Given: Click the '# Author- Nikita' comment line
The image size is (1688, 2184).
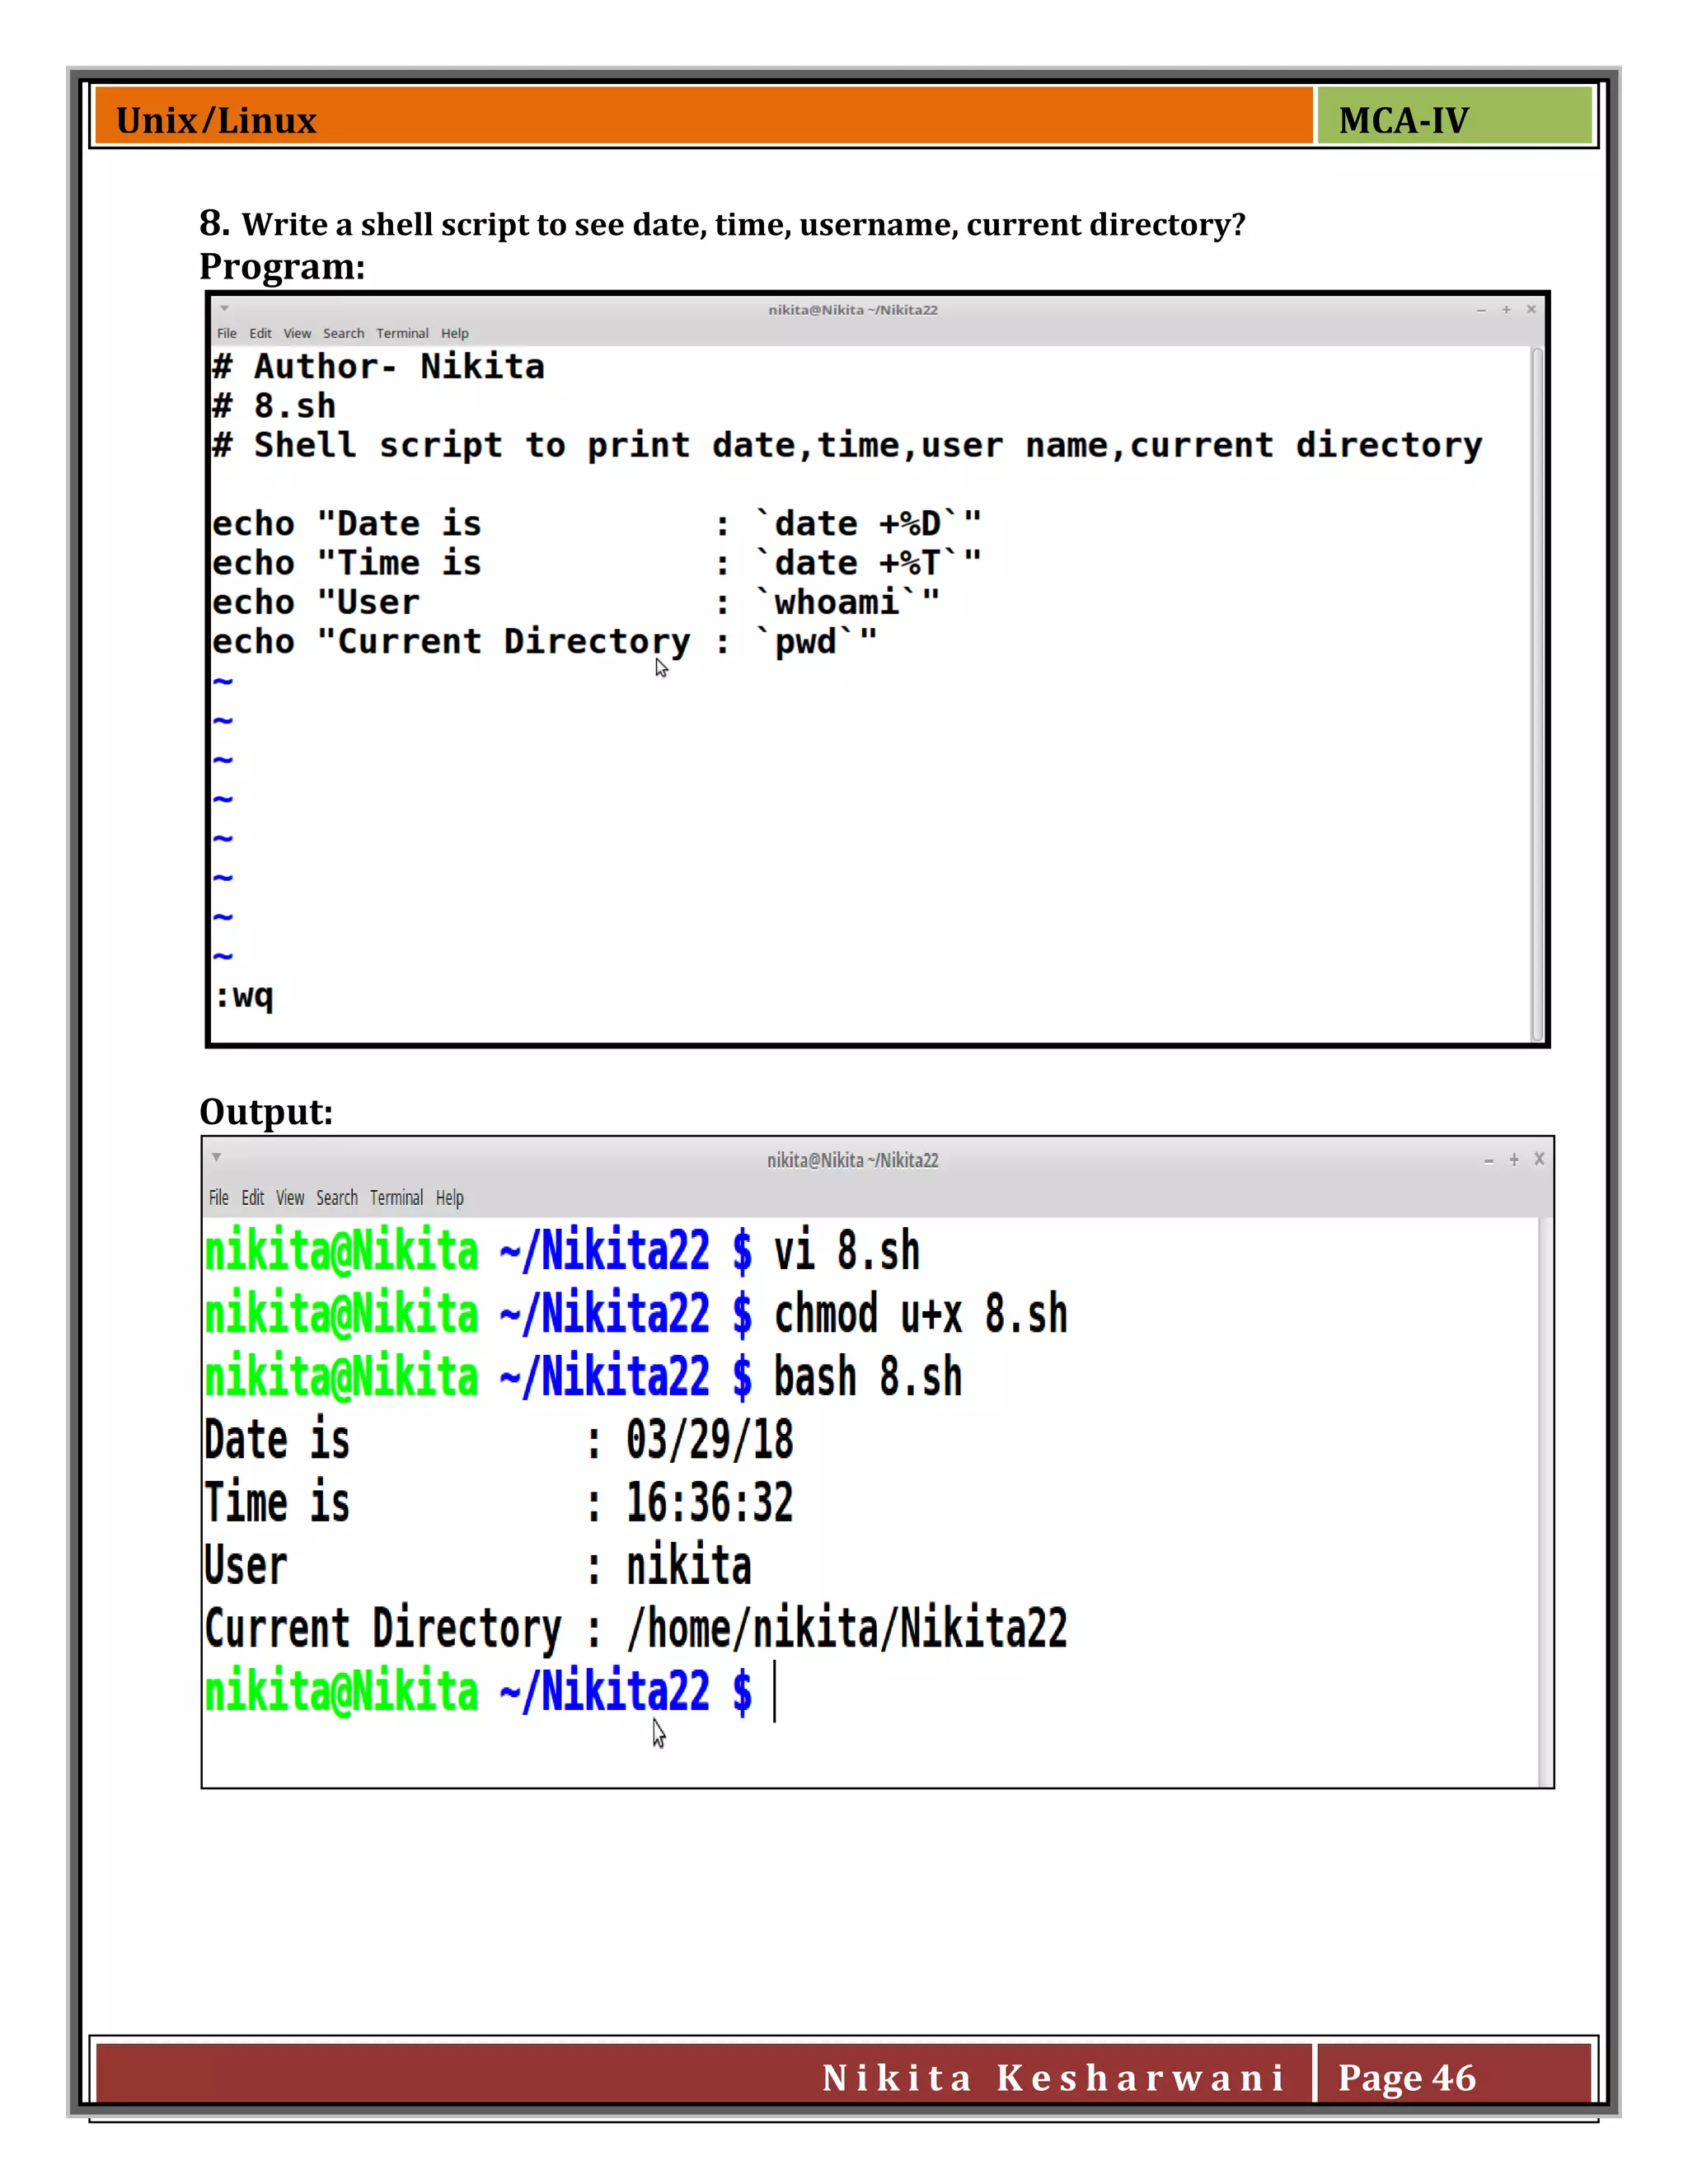Looking at the screenshot, I should (x=379, y=367).
